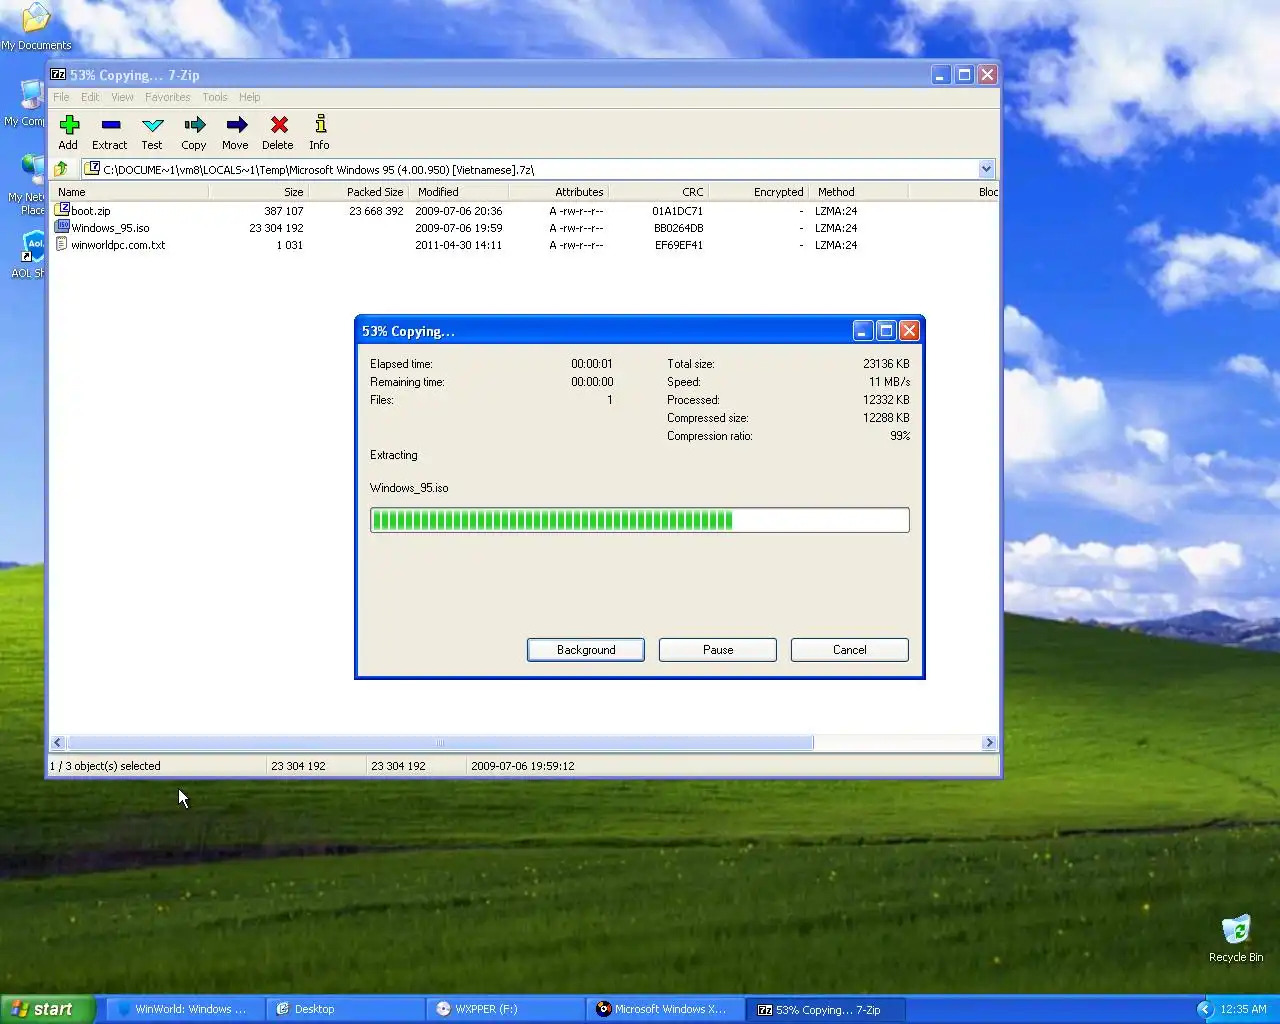This screenshot has height=1024, width=1280.
Task: Open the File menu
Action: [61, 97]
